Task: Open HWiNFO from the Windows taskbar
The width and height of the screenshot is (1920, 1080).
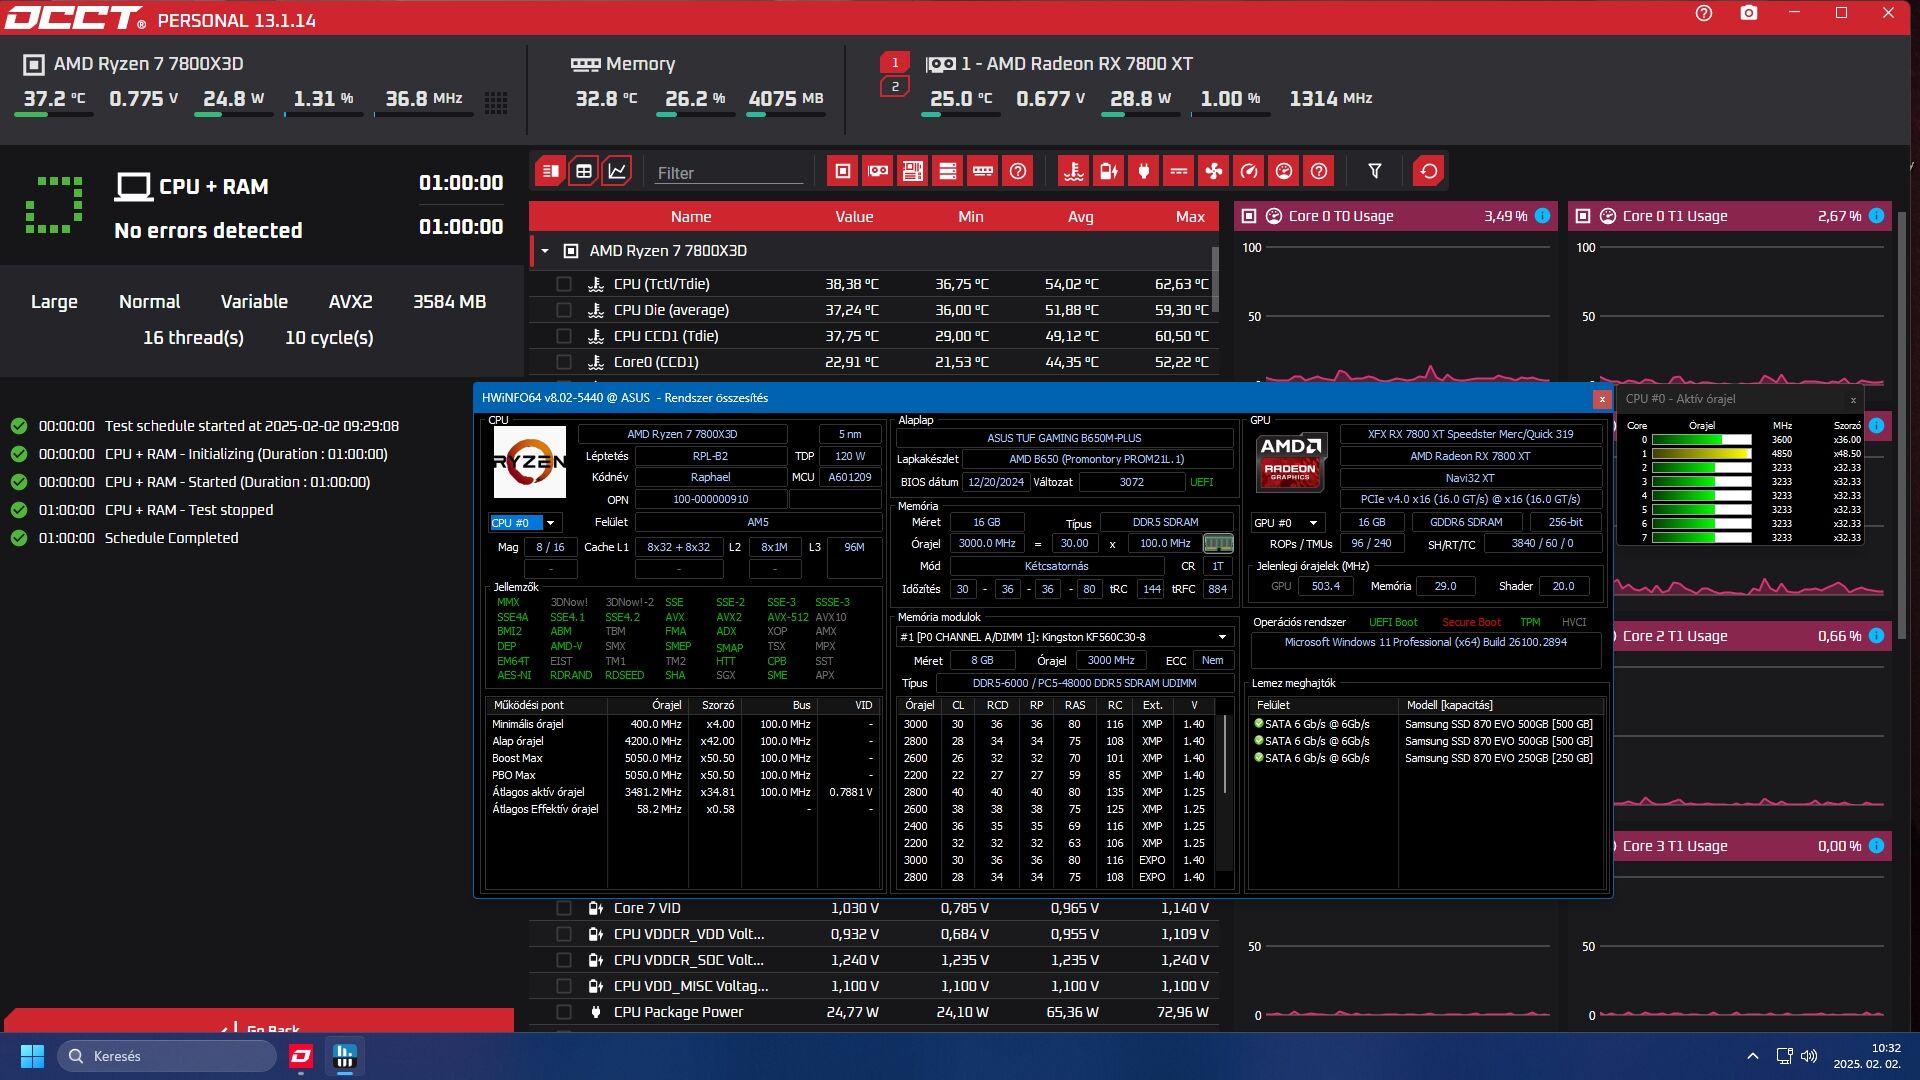Action: point(345,1056)
